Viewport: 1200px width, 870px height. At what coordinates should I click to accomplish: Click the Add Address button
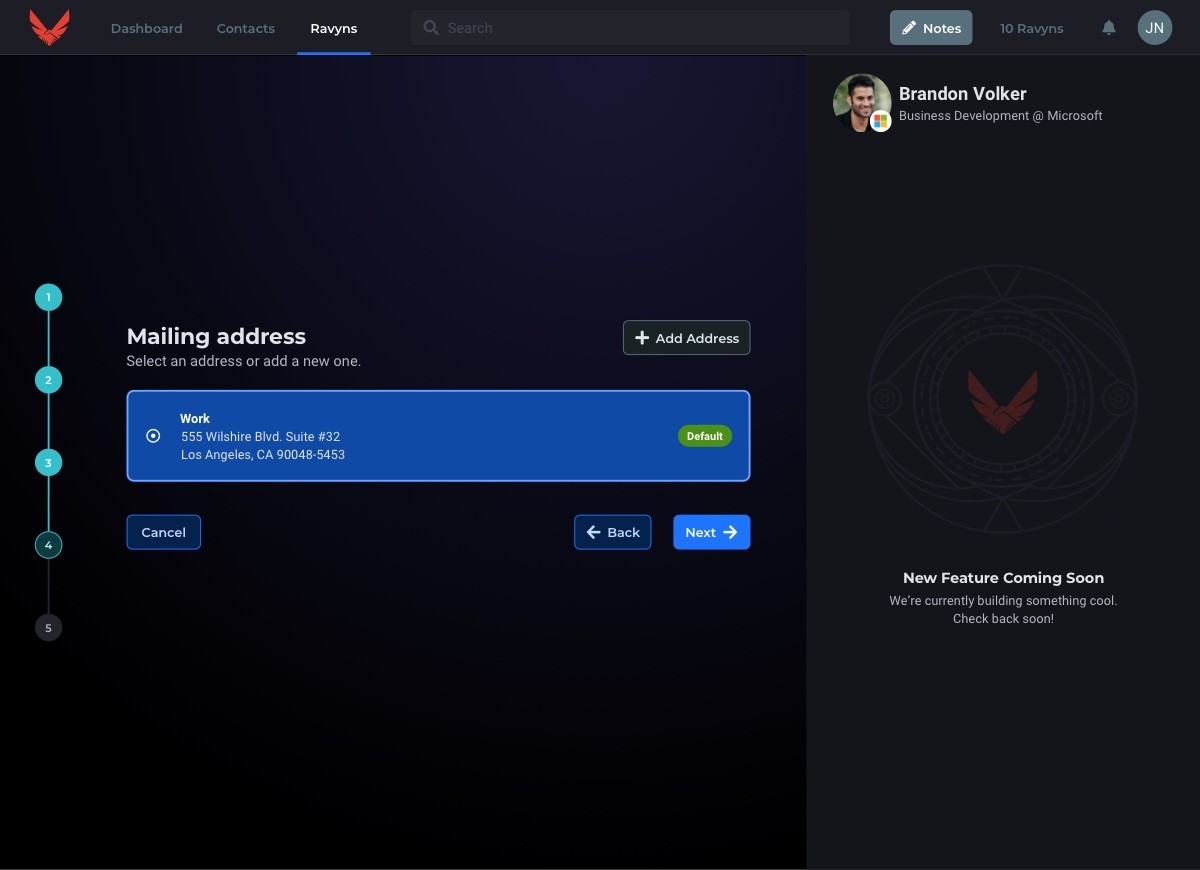[686, 338]
